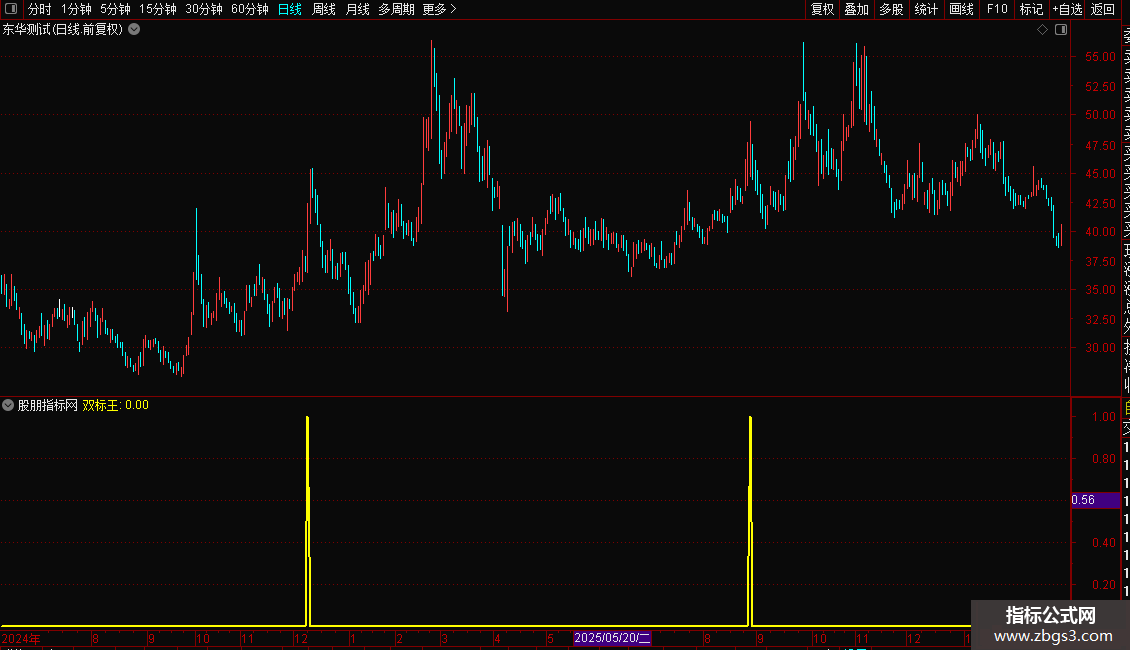This screenshot has height=650, width=1130.
Task: Click the 叠加 overlay button
Action: pos(857,9)
